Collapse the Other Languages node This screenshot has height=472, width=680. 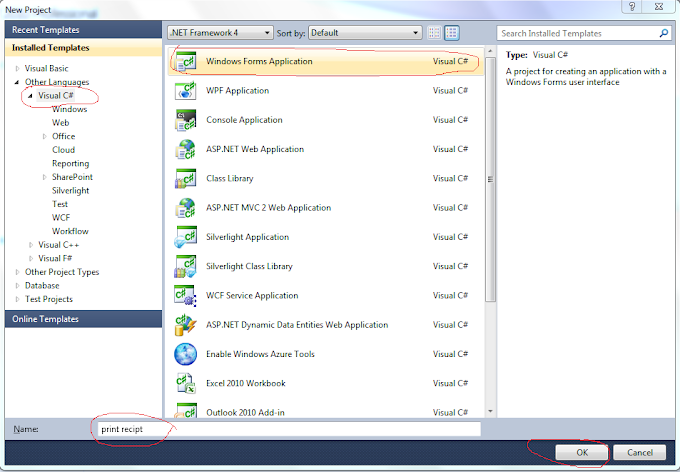click(17, 82)
